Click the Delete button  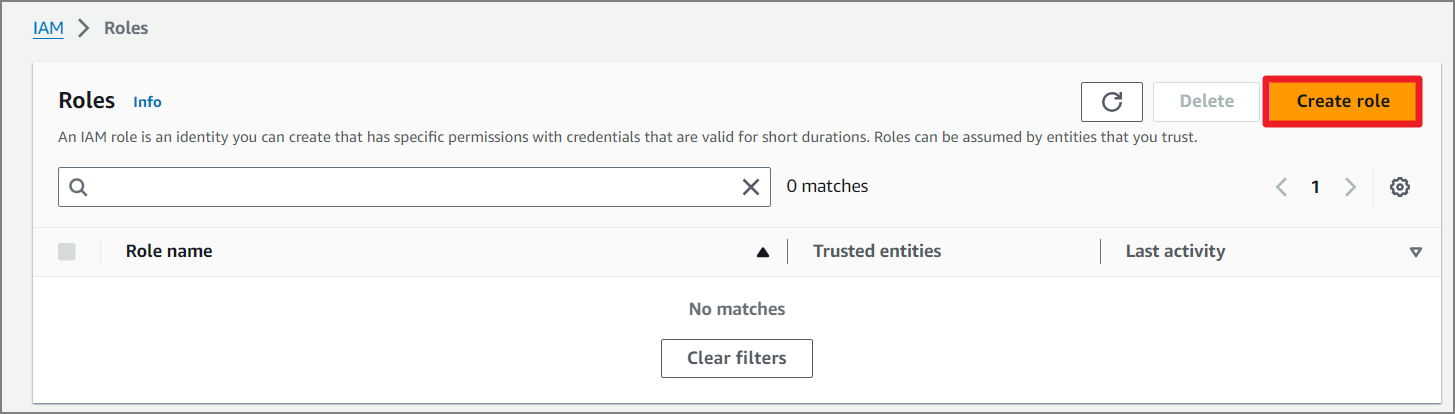1206,101
